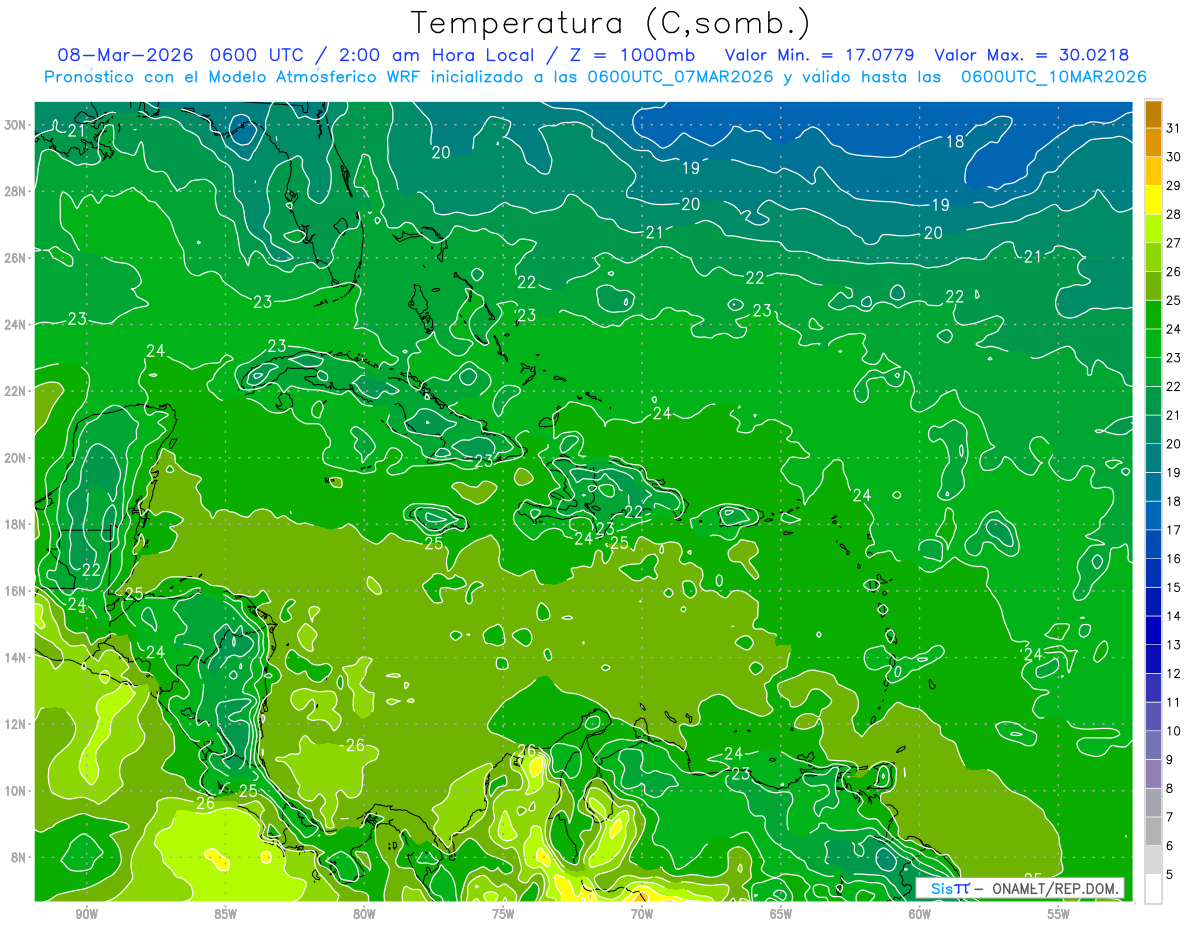This screenshot has height=927, width=1200.
Task: Click the 'Valor Max. = 30.0218' readout
Action: tap(1032, 55)
